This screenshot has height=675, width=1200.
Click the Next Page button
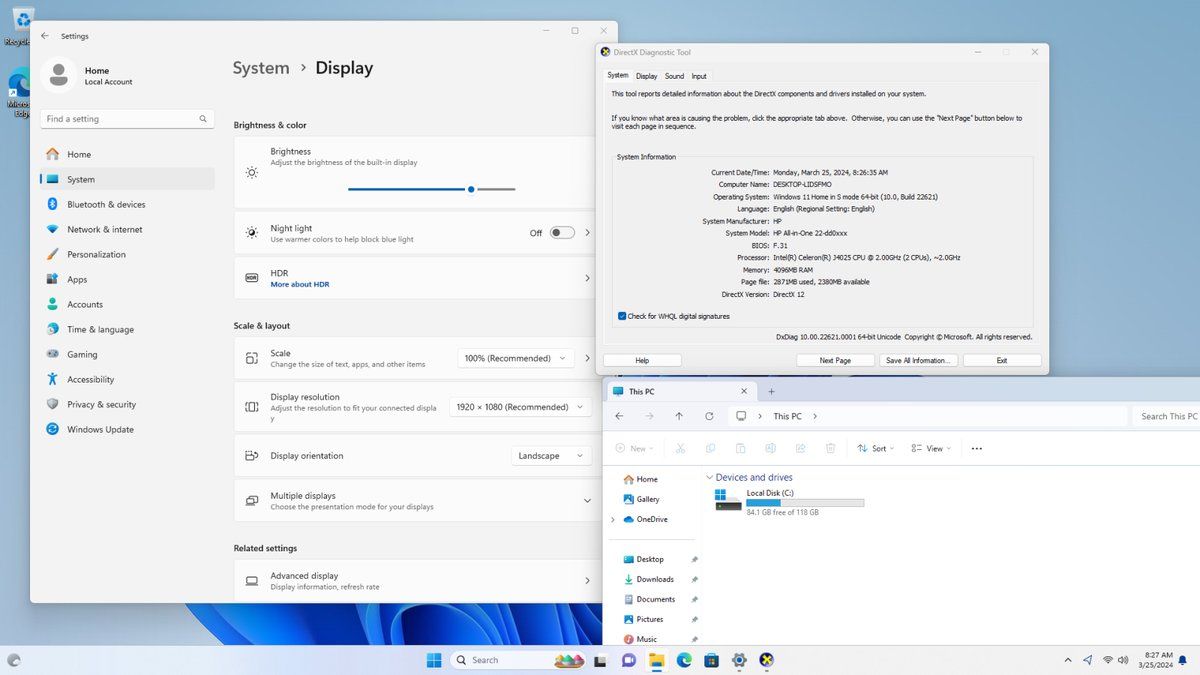[835, 360]
